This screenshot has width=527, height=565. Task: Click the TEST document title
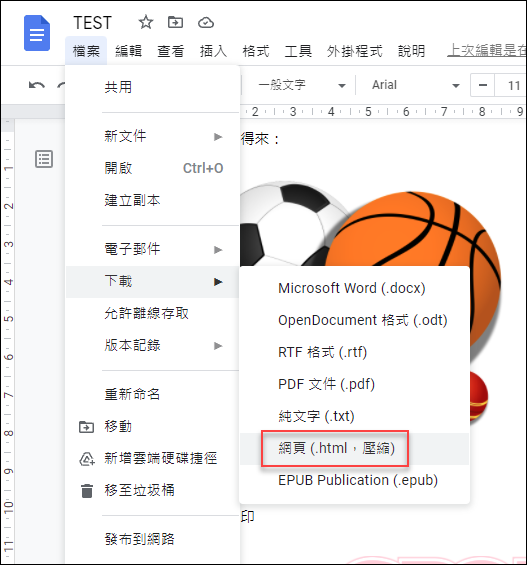(93, 23)
